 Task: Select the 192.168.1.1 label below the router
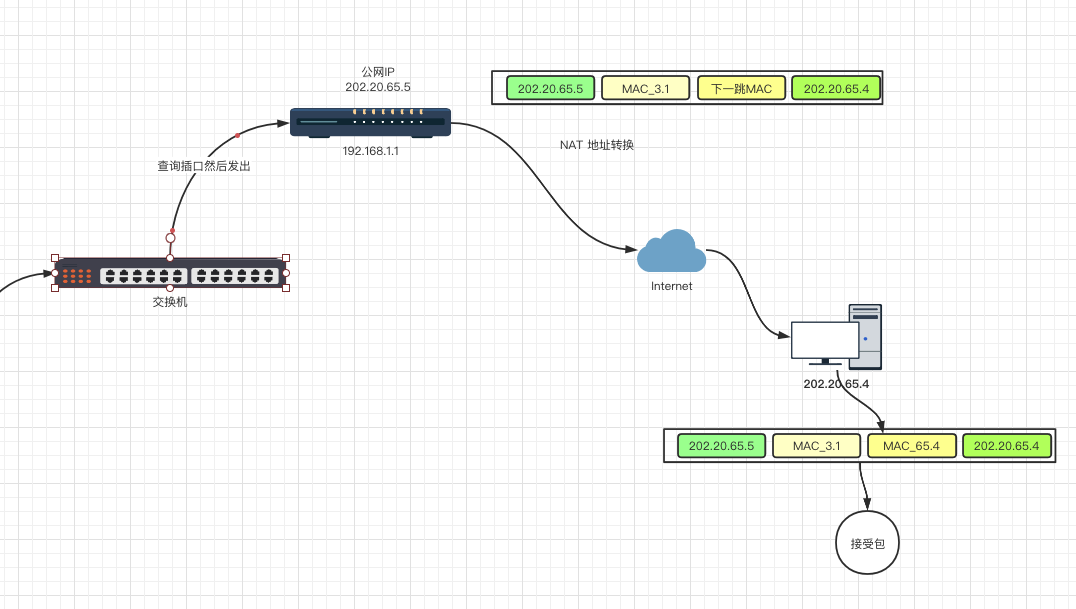click(370, 151)
